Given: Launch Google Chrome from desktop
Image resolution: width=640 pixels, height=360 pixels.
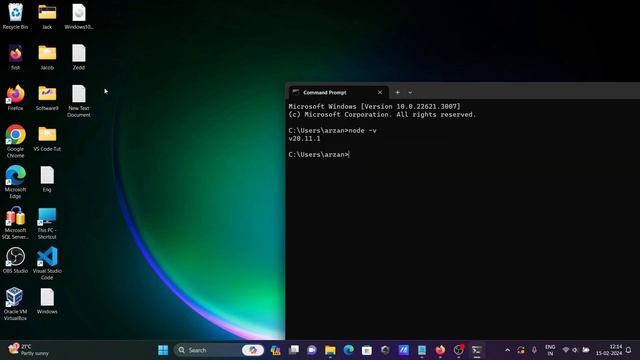Looking at the screenshot, I should (16, 141).
